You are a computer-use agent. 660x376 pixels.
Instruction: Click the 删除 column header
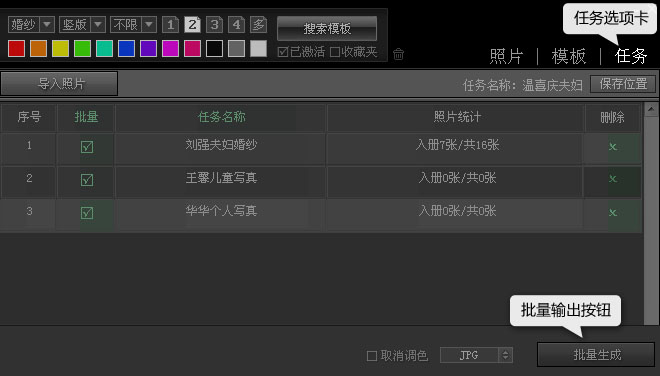(x=612, y=117)
